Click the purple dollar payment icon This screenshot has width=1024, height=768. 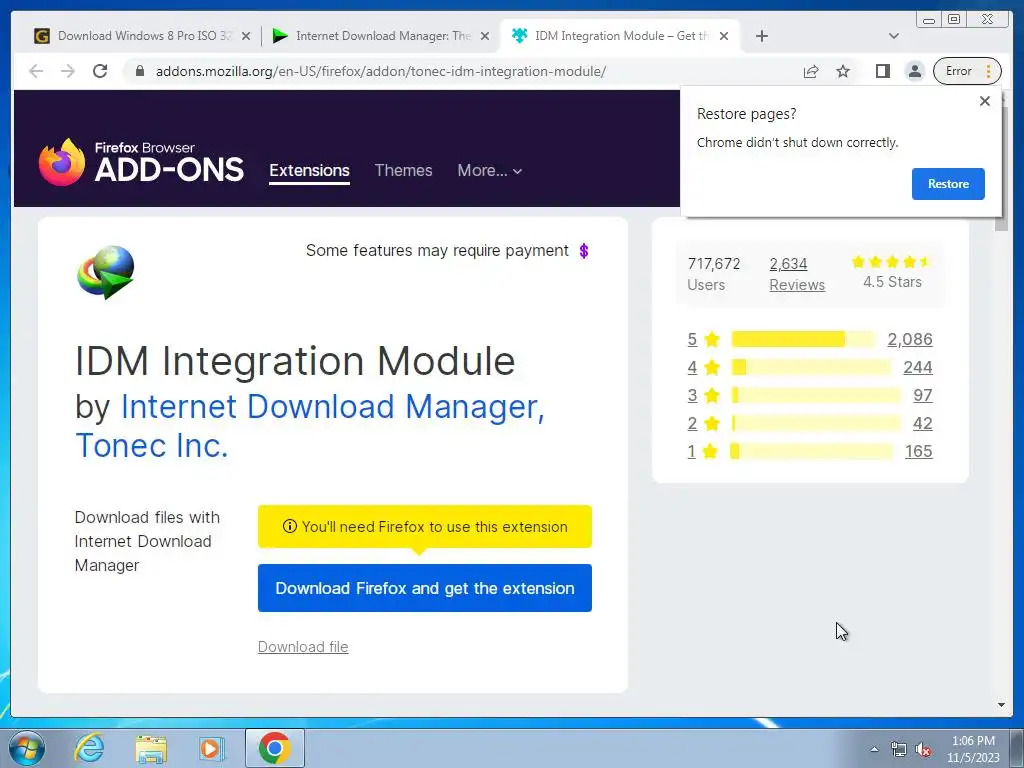(x=584, y=251)
